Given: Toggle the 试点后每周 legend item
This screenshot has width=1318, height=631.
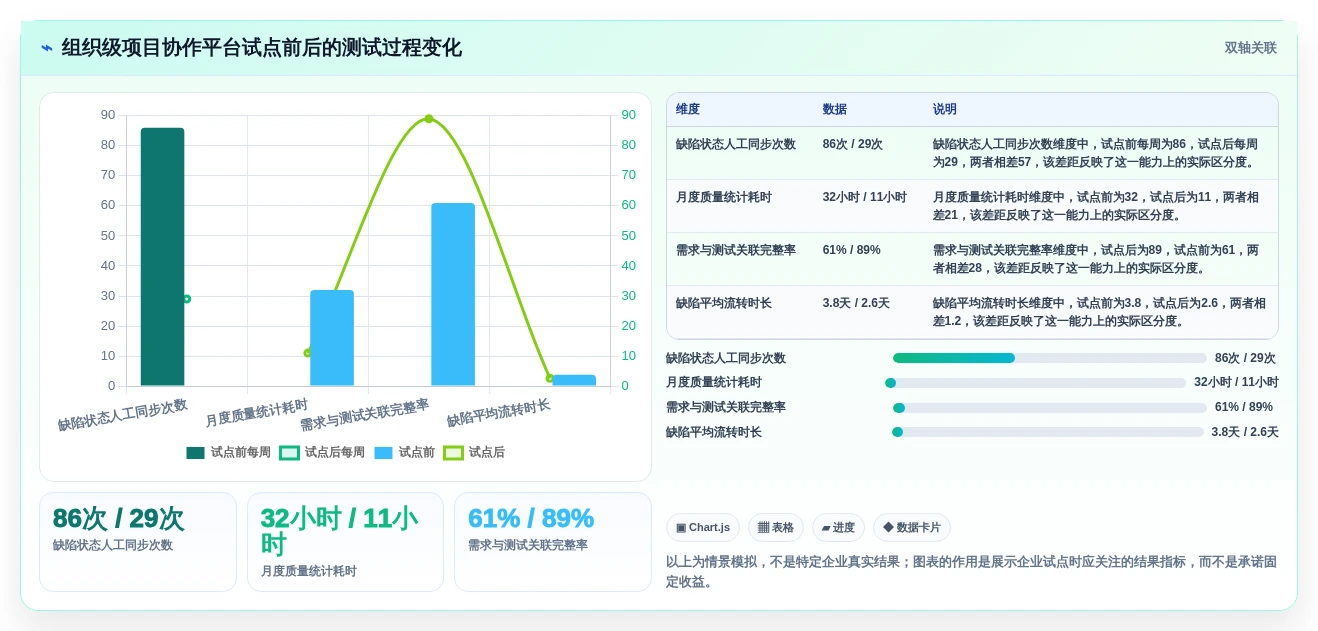Looking at the screenshot, I should click(322, 452).
